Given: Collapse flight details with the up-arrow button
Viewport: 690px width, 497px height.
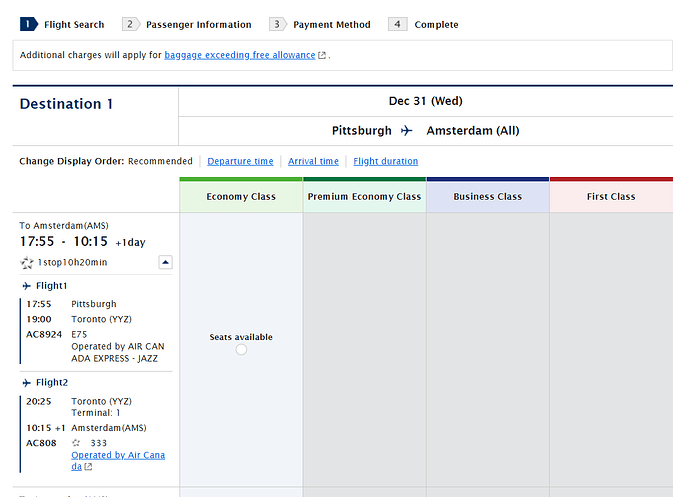Looking at the screenshot, I should [165, 262].
